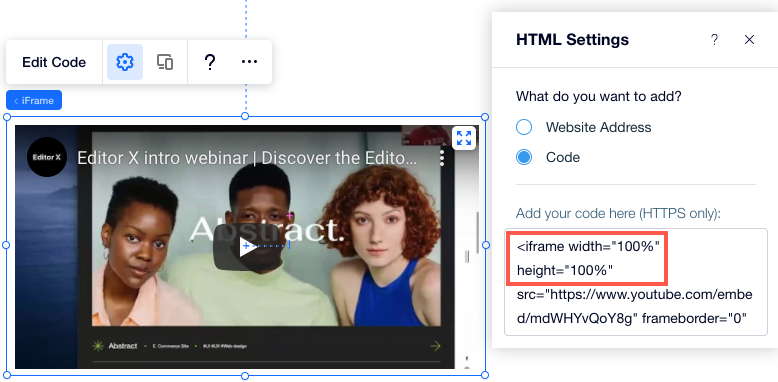
Task: Click the Editor X channel avatar
Action: click(x=47, y=157)
